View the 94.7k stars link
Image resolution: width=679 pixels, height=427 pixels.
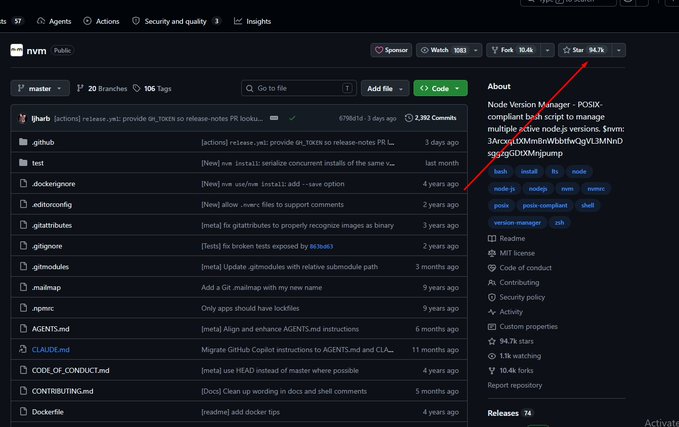511,342
